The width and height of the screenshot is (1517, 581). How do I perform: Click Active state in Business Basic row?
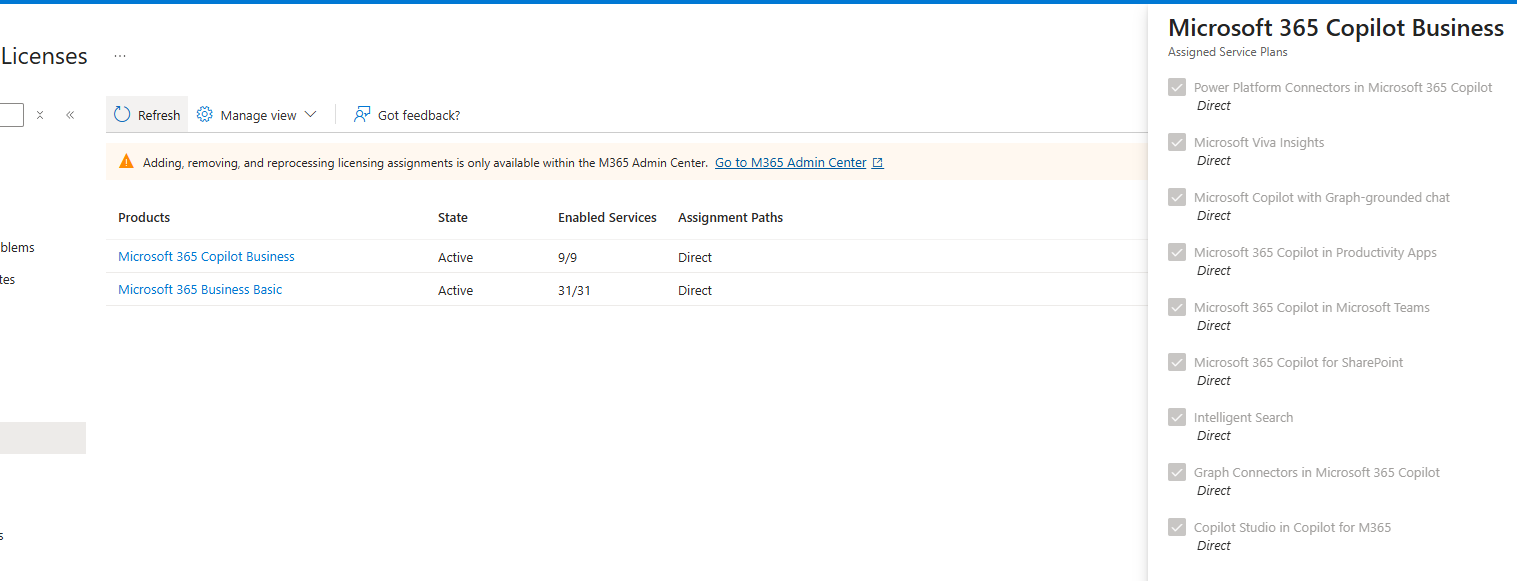(455, 291)
